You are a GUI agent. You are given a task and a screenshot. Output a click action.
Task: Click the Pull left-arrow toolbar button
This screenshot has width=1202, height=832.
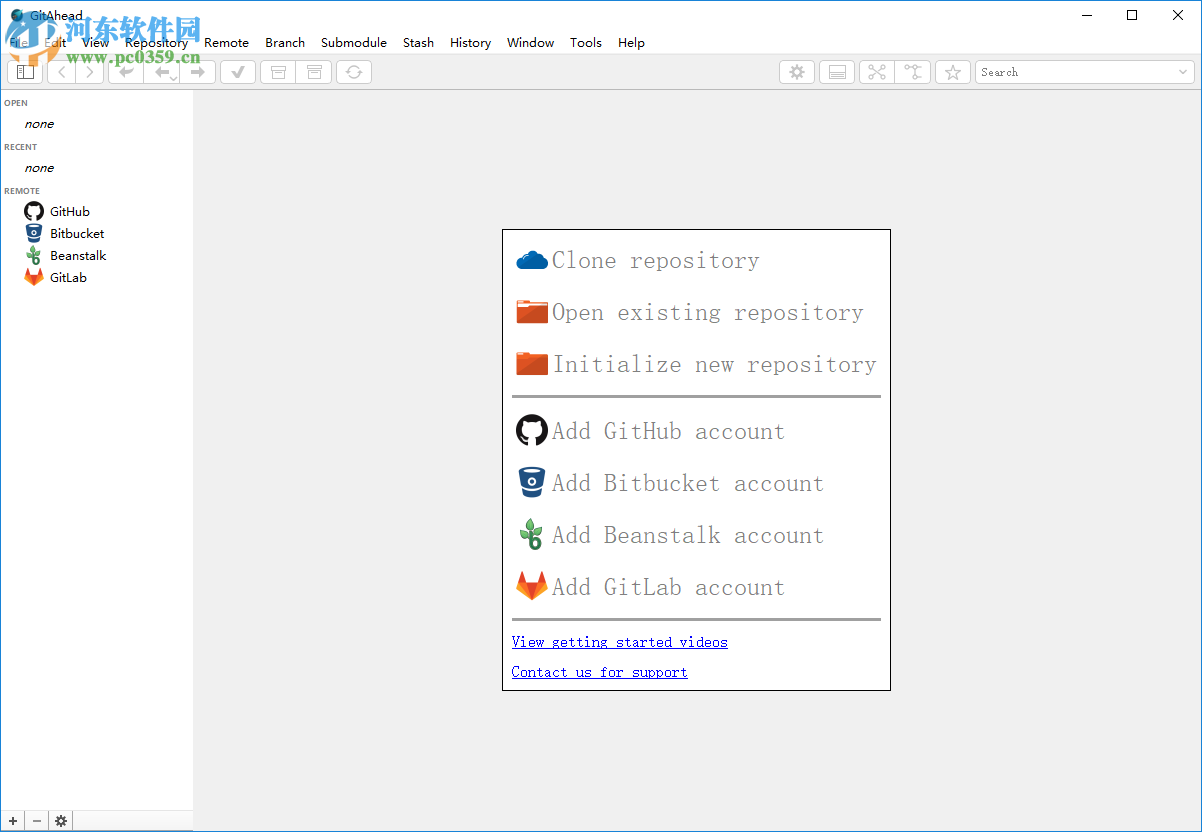162,72
